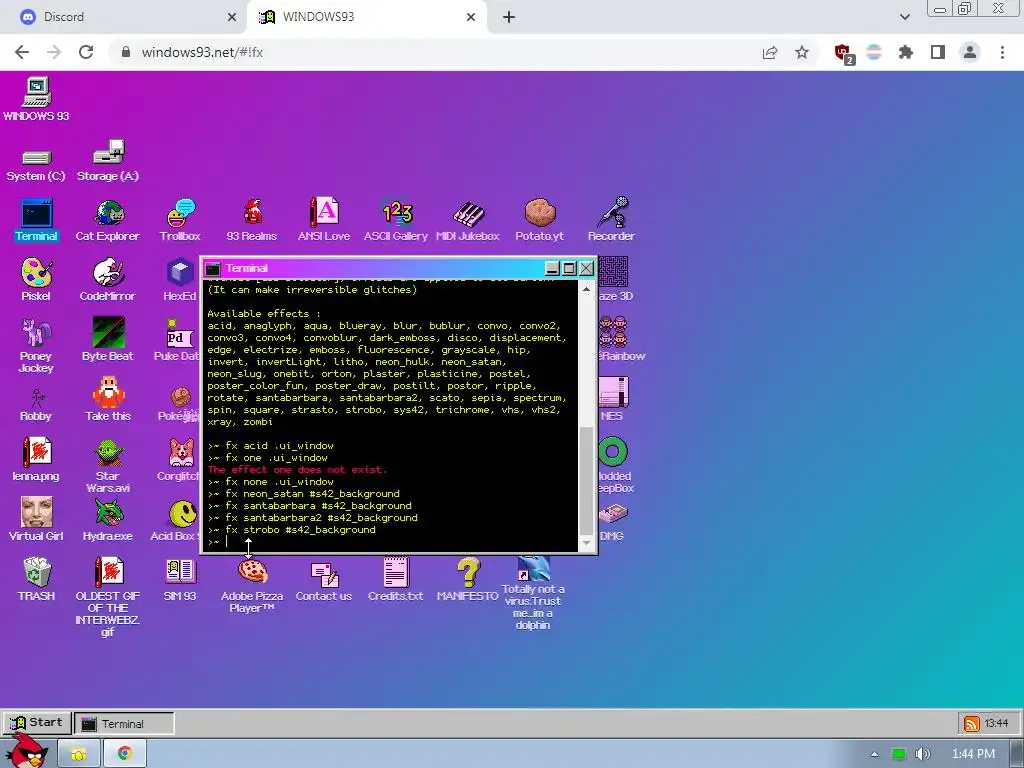Launch Cat Explorer from desktop
This screenshot has width=1024, height=768.
(x=108, y=220)
